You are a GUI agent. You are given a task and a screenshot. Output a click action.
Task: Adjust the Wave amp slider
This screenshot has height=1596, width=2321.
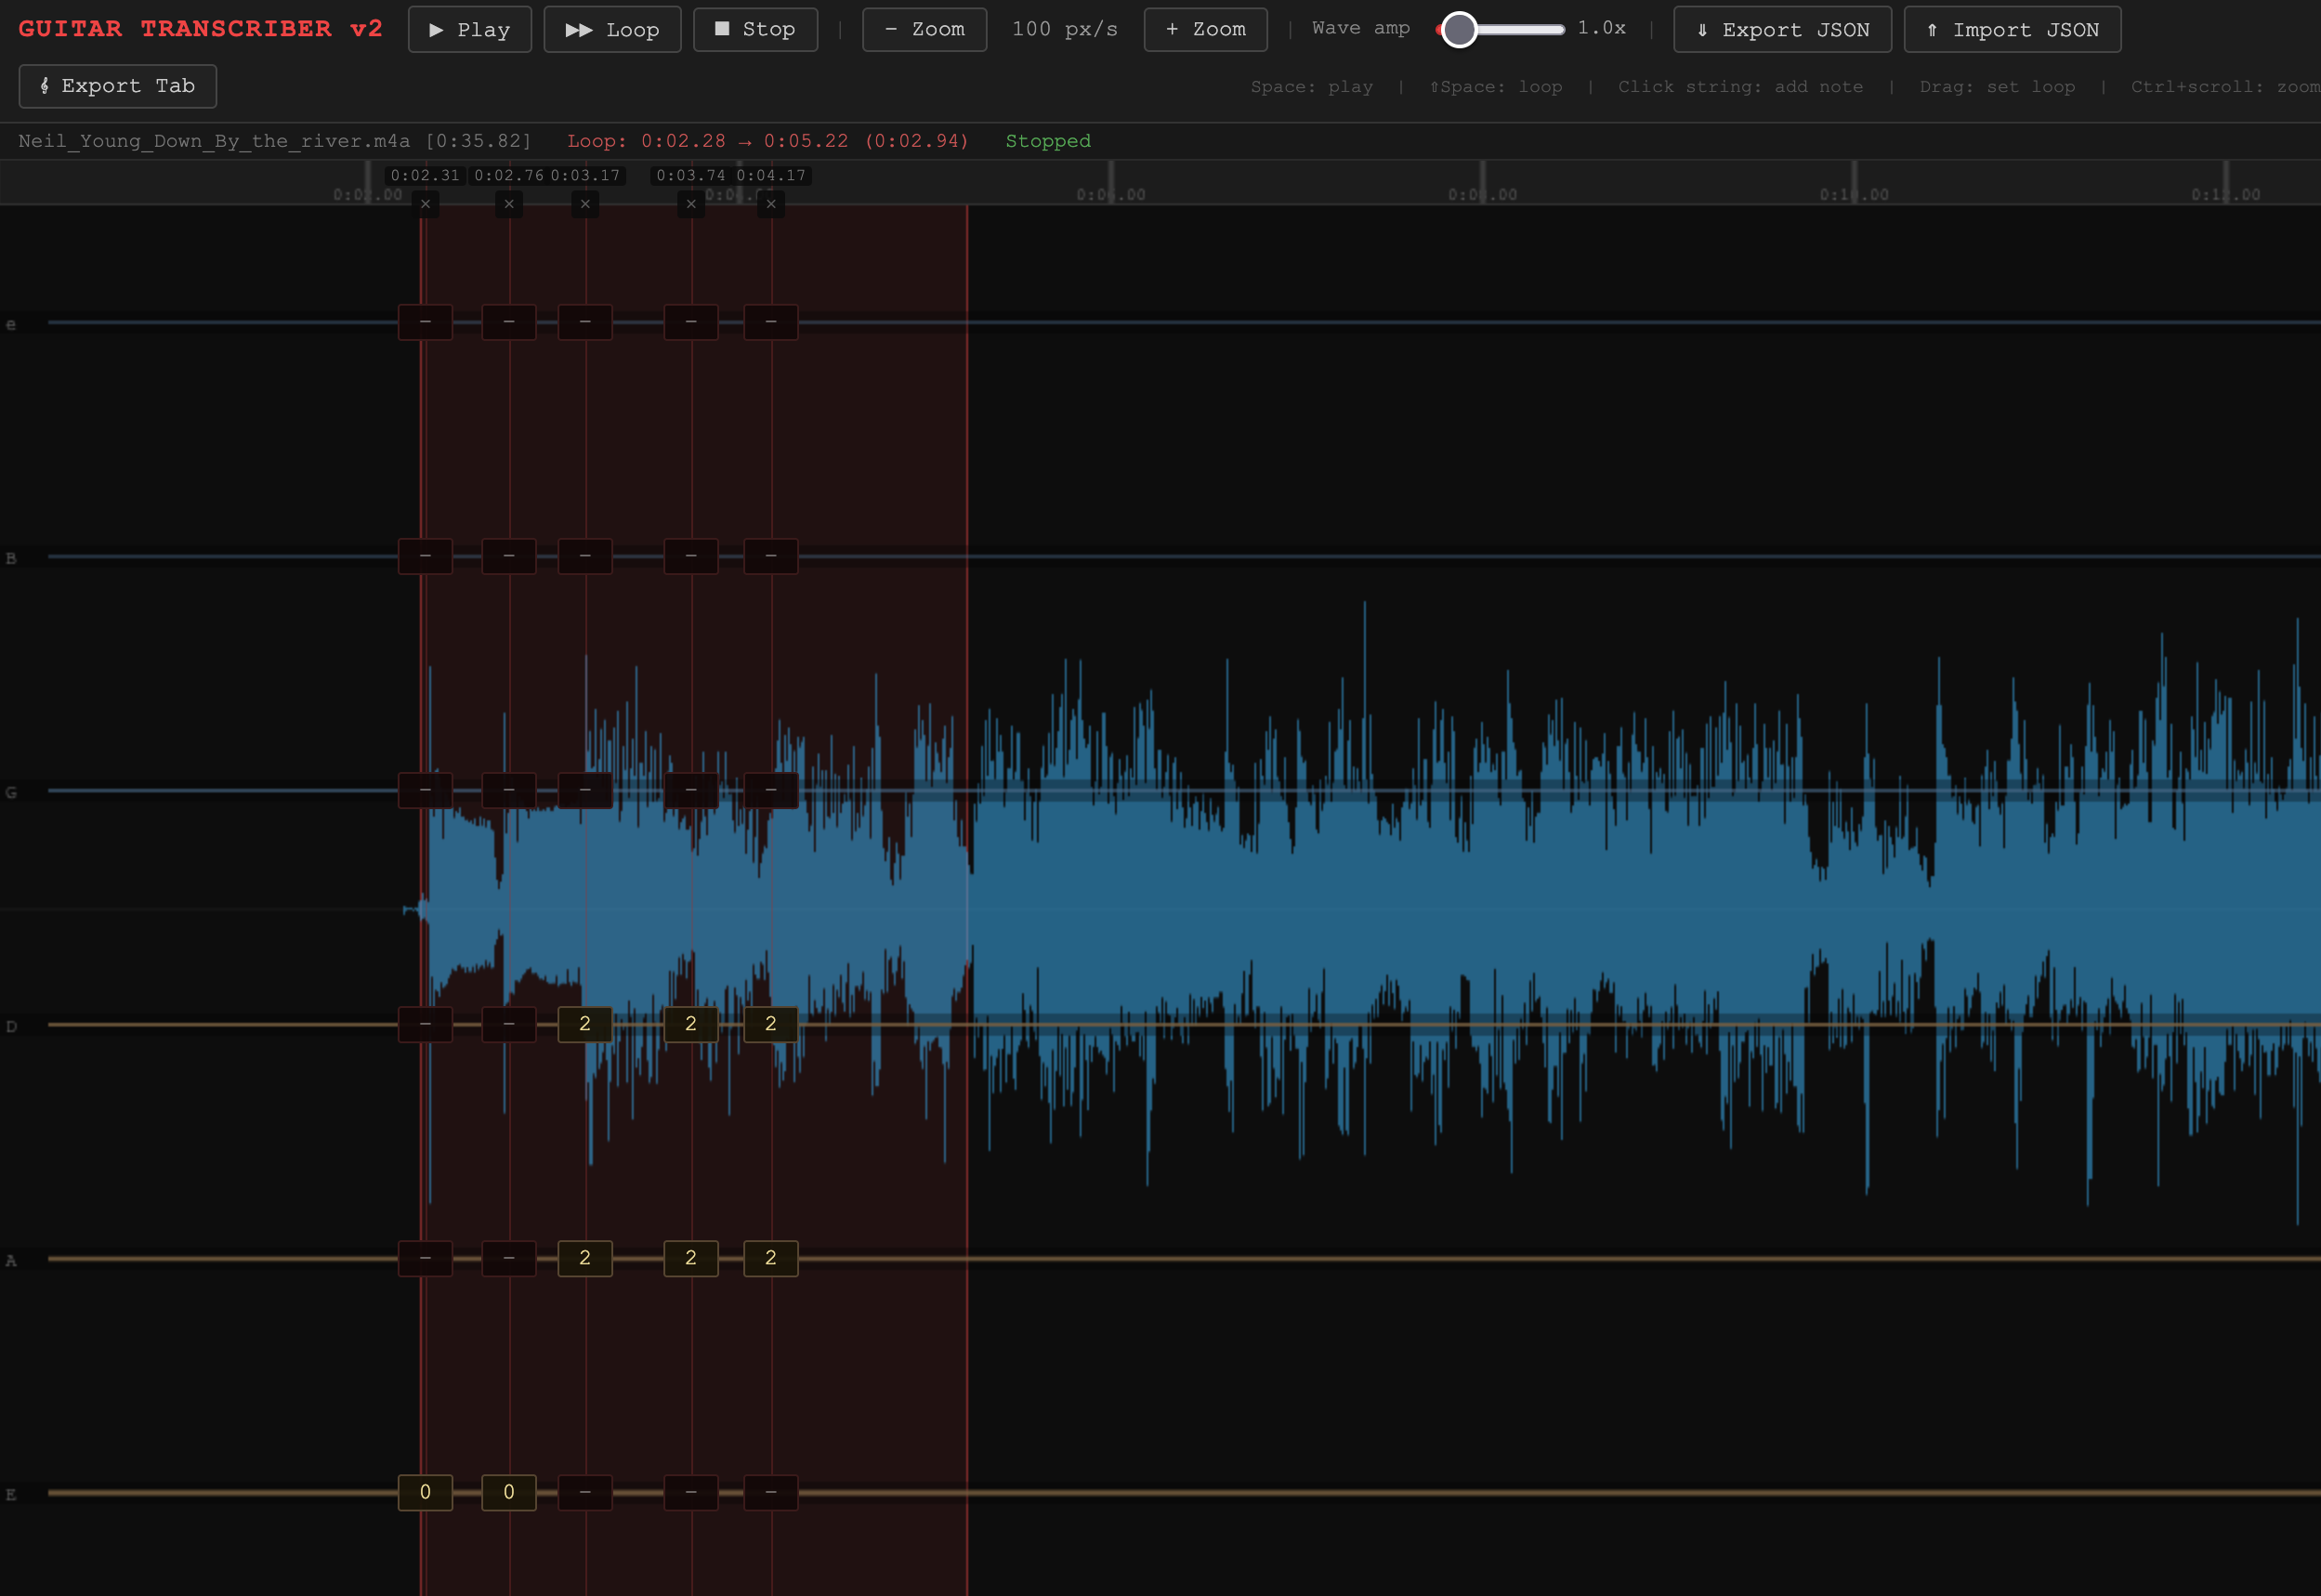(1500, 30)
